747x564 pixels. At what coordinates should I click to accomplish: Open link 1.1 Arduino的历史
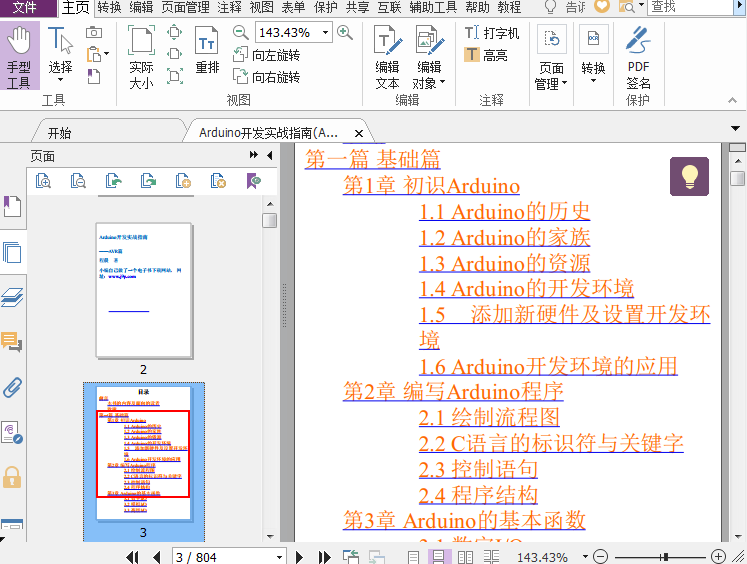(x=505, y=212)
